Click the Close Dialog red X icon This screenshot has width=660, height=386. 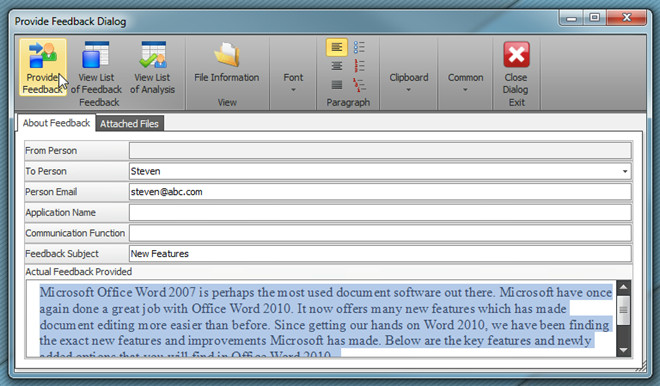click(516, 54)
